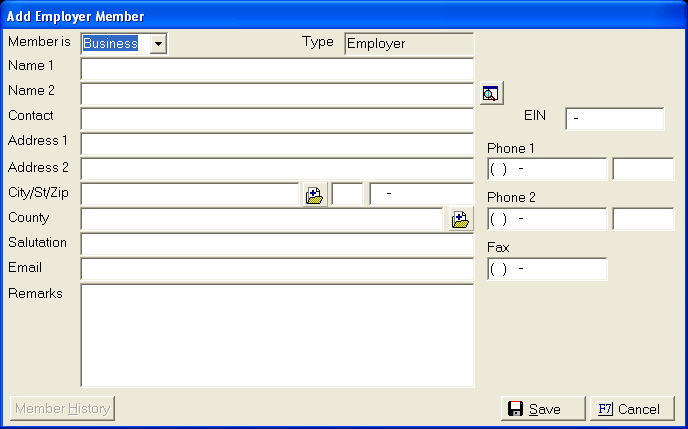688x429 pixels.
Task: Click the Save button
Action: pyautogui.click(x=543, y=409)
